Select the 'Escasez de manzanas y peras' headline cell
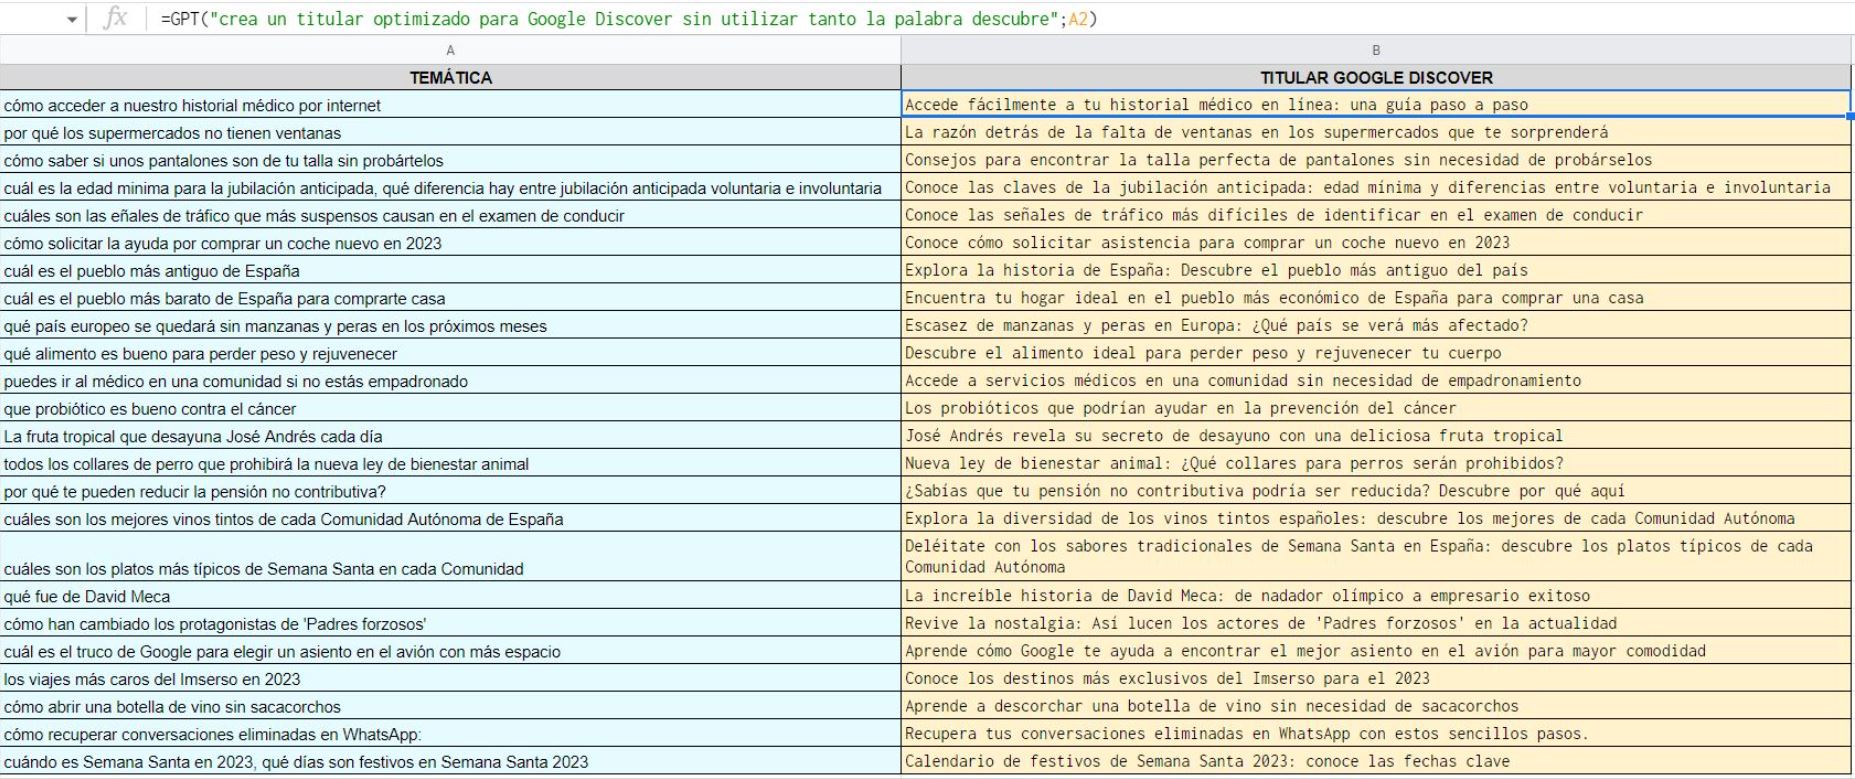Image resolution: width=1855 pixels, height=779 pixels. pyautogui.click(x=1376, y=326)
